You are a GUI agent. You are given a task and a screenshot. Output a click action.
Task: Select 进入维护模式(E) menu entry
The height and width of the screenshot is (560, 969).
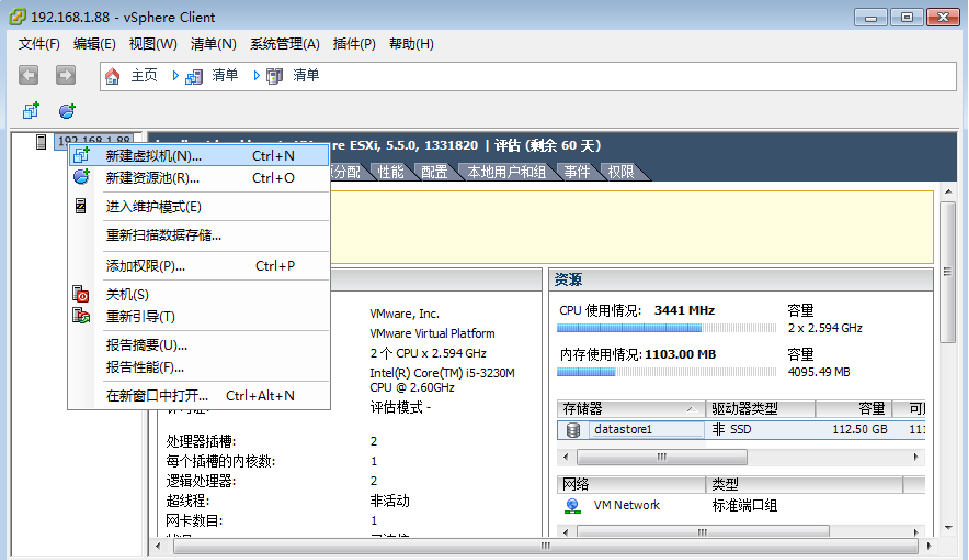tap(199, 206)
